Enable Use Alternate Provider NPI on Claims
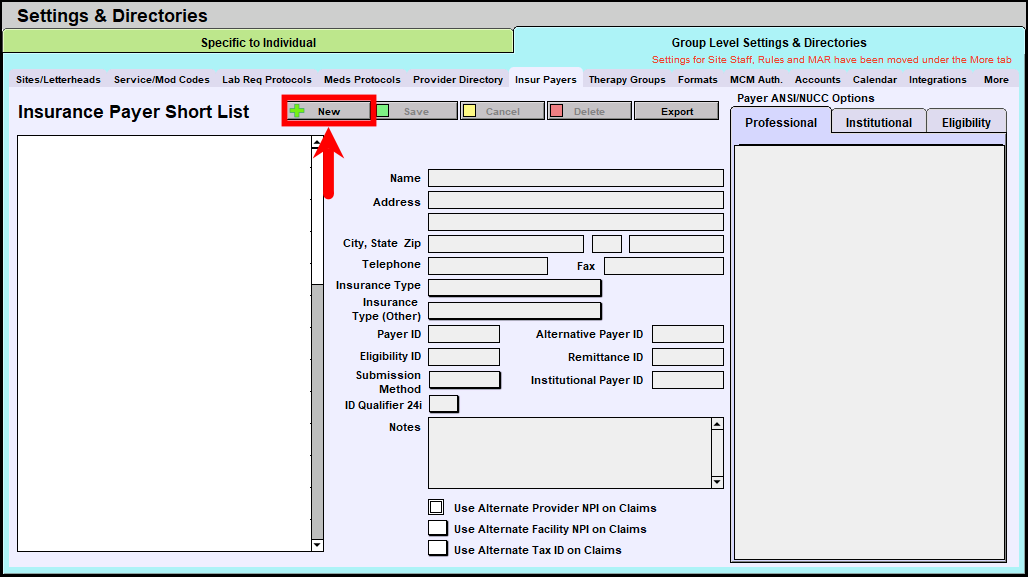The image size is (1028, 577). point(436,507)
